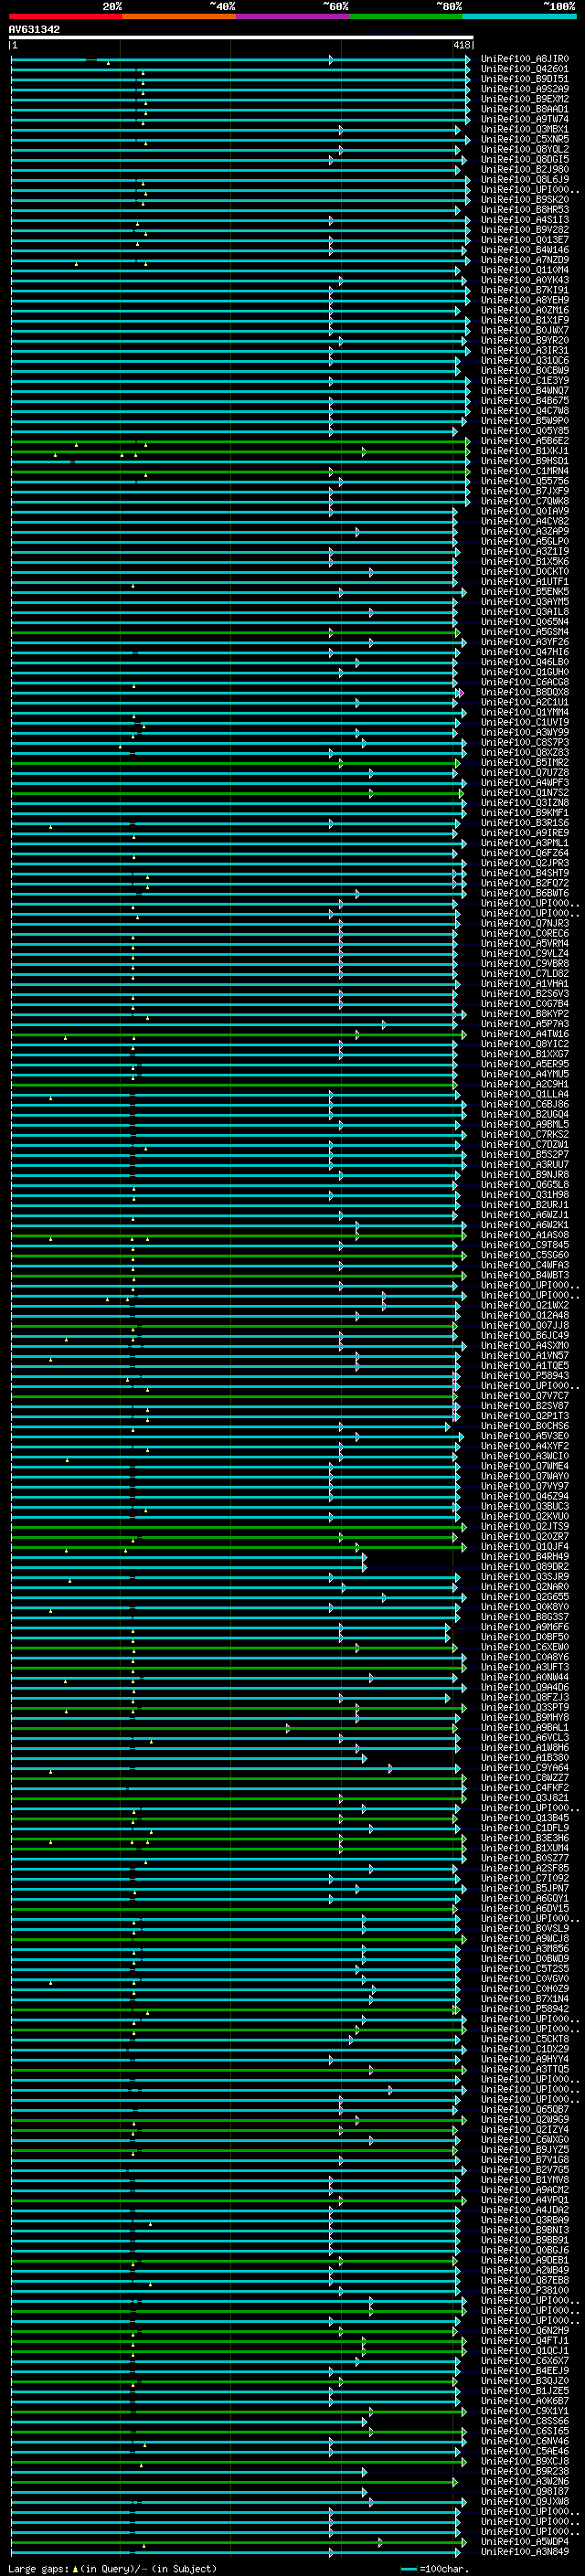
Task: Select UniRef100_Q013E7 label
Action: [x=525, y=240]
